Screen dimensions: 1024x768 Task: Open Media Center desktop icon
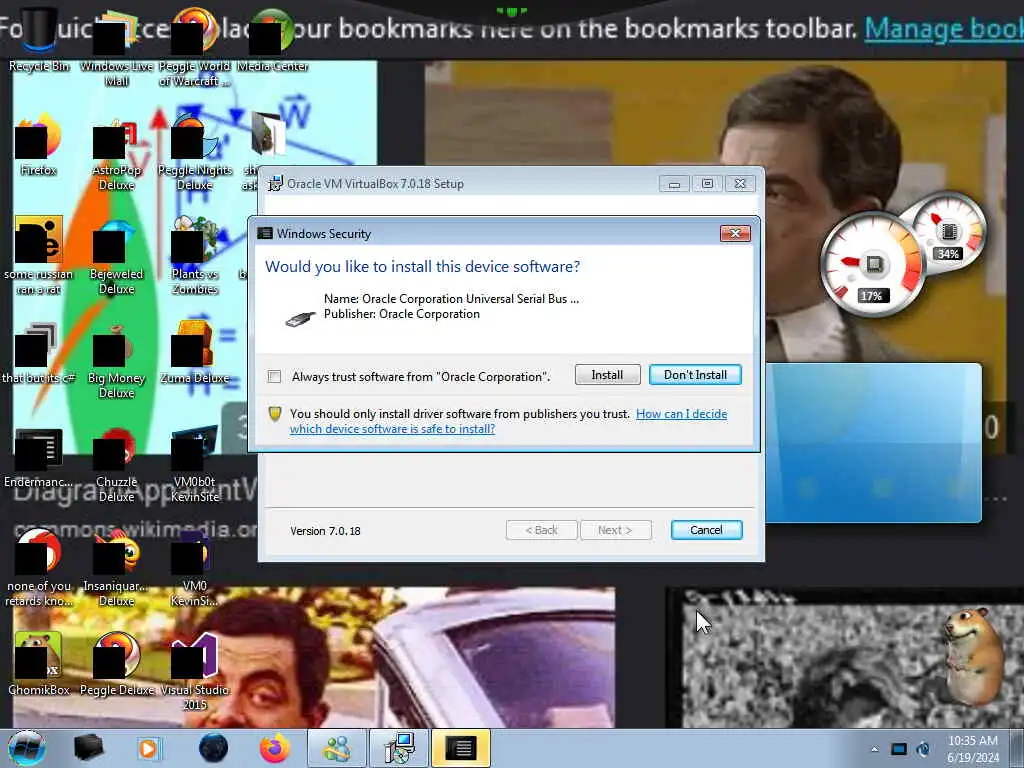tap(272, 38)
